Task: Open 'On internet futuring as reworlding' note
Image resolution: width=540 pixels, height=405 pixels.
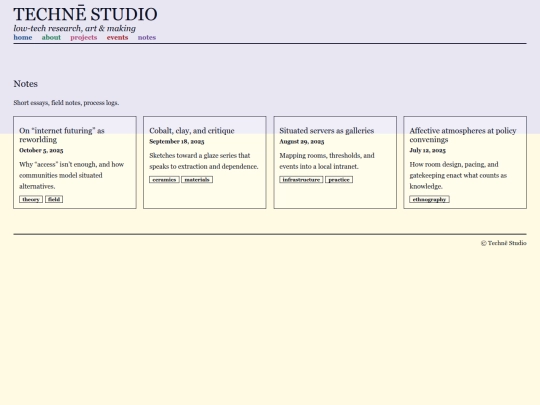Action: 62,135
